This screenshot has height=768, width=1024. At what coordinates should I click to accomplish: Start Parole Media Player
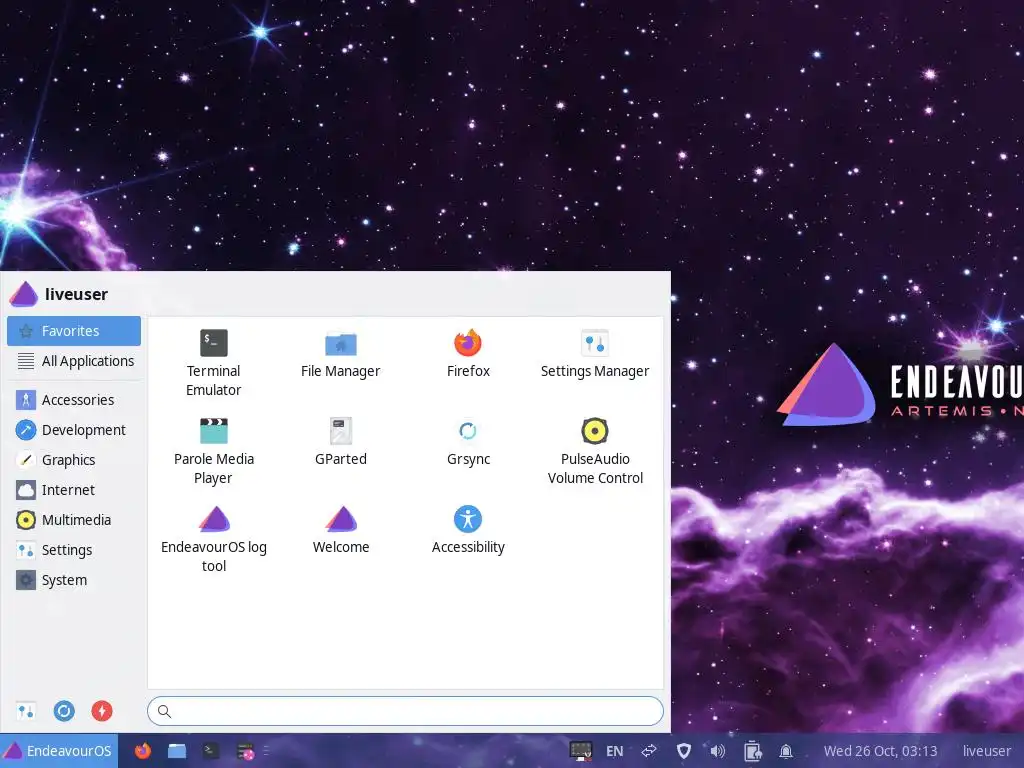point(214,451)
